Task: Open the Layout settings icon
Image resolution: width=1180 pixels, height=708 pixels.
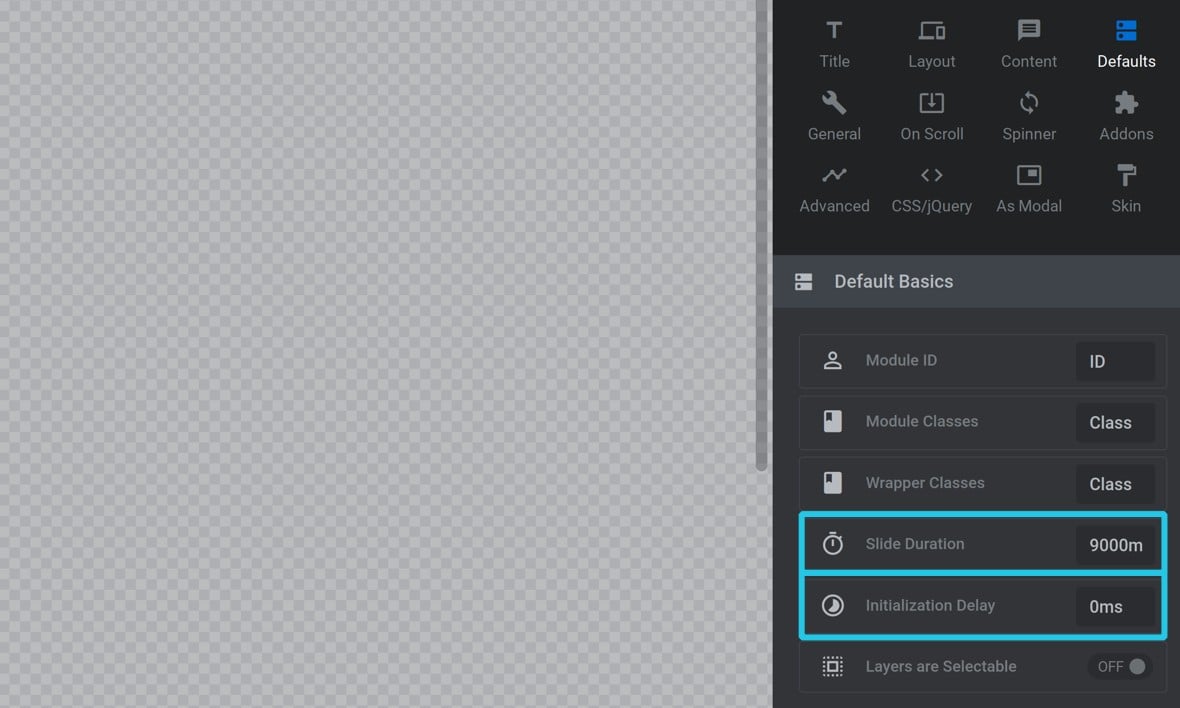Action: tap(932, 31)
